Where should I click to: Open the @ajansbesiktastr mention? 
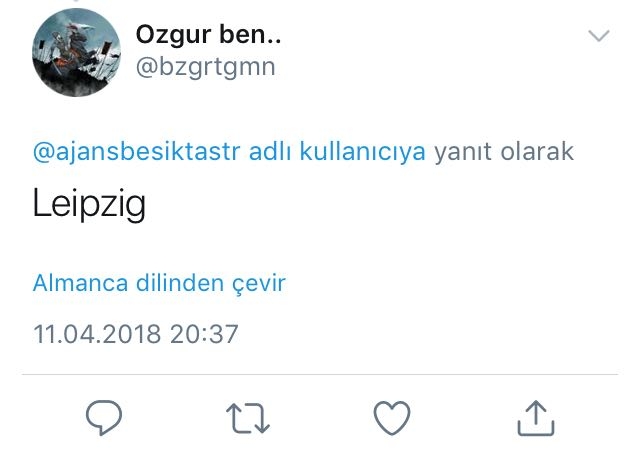pos(136,152)
